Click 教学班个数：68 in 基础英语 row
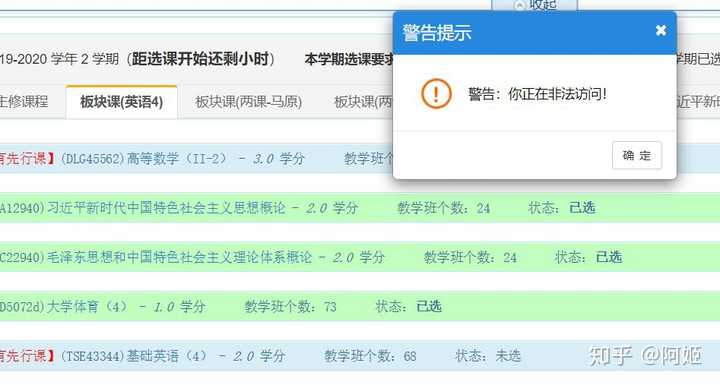 (x=371, y=356)
